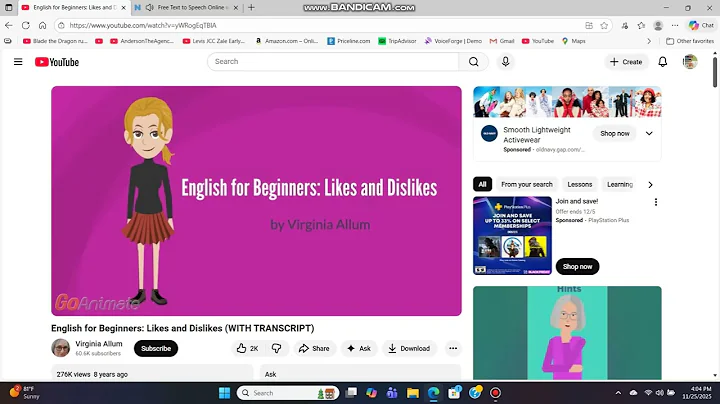Screen dimensions: 720x404
Task: Add page to favorites star
Action: [x=604, y=25]
